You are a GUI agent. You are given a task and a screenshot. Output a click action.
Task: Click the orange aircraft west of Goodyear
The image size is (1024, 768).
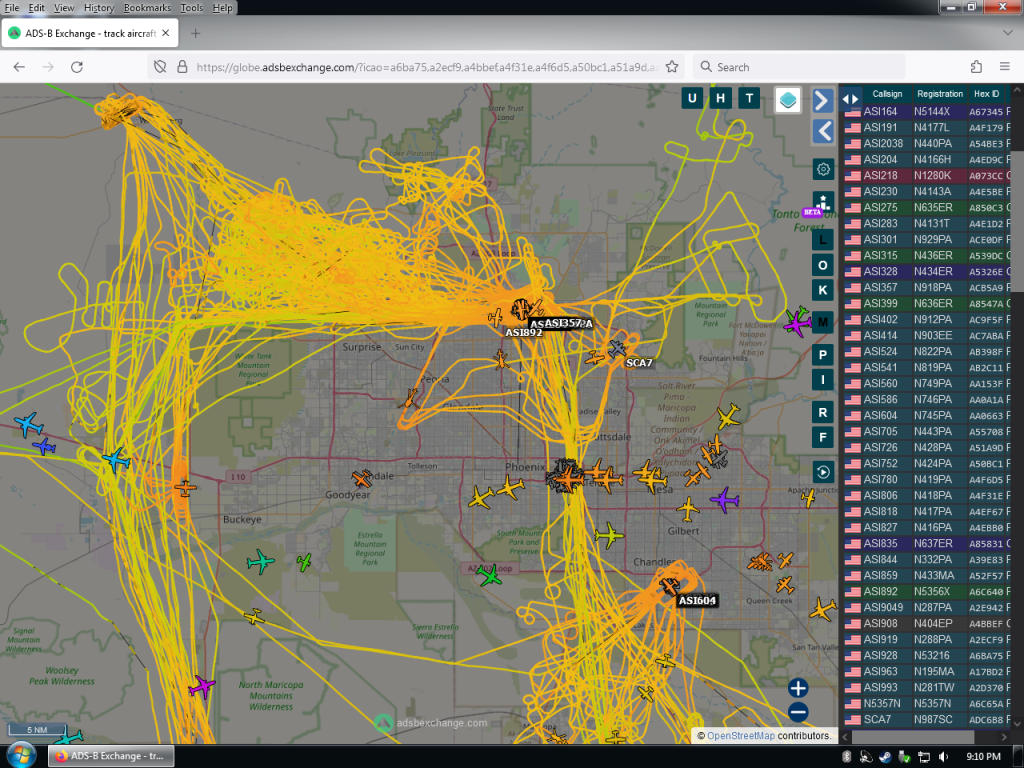(x=185, y=488)
